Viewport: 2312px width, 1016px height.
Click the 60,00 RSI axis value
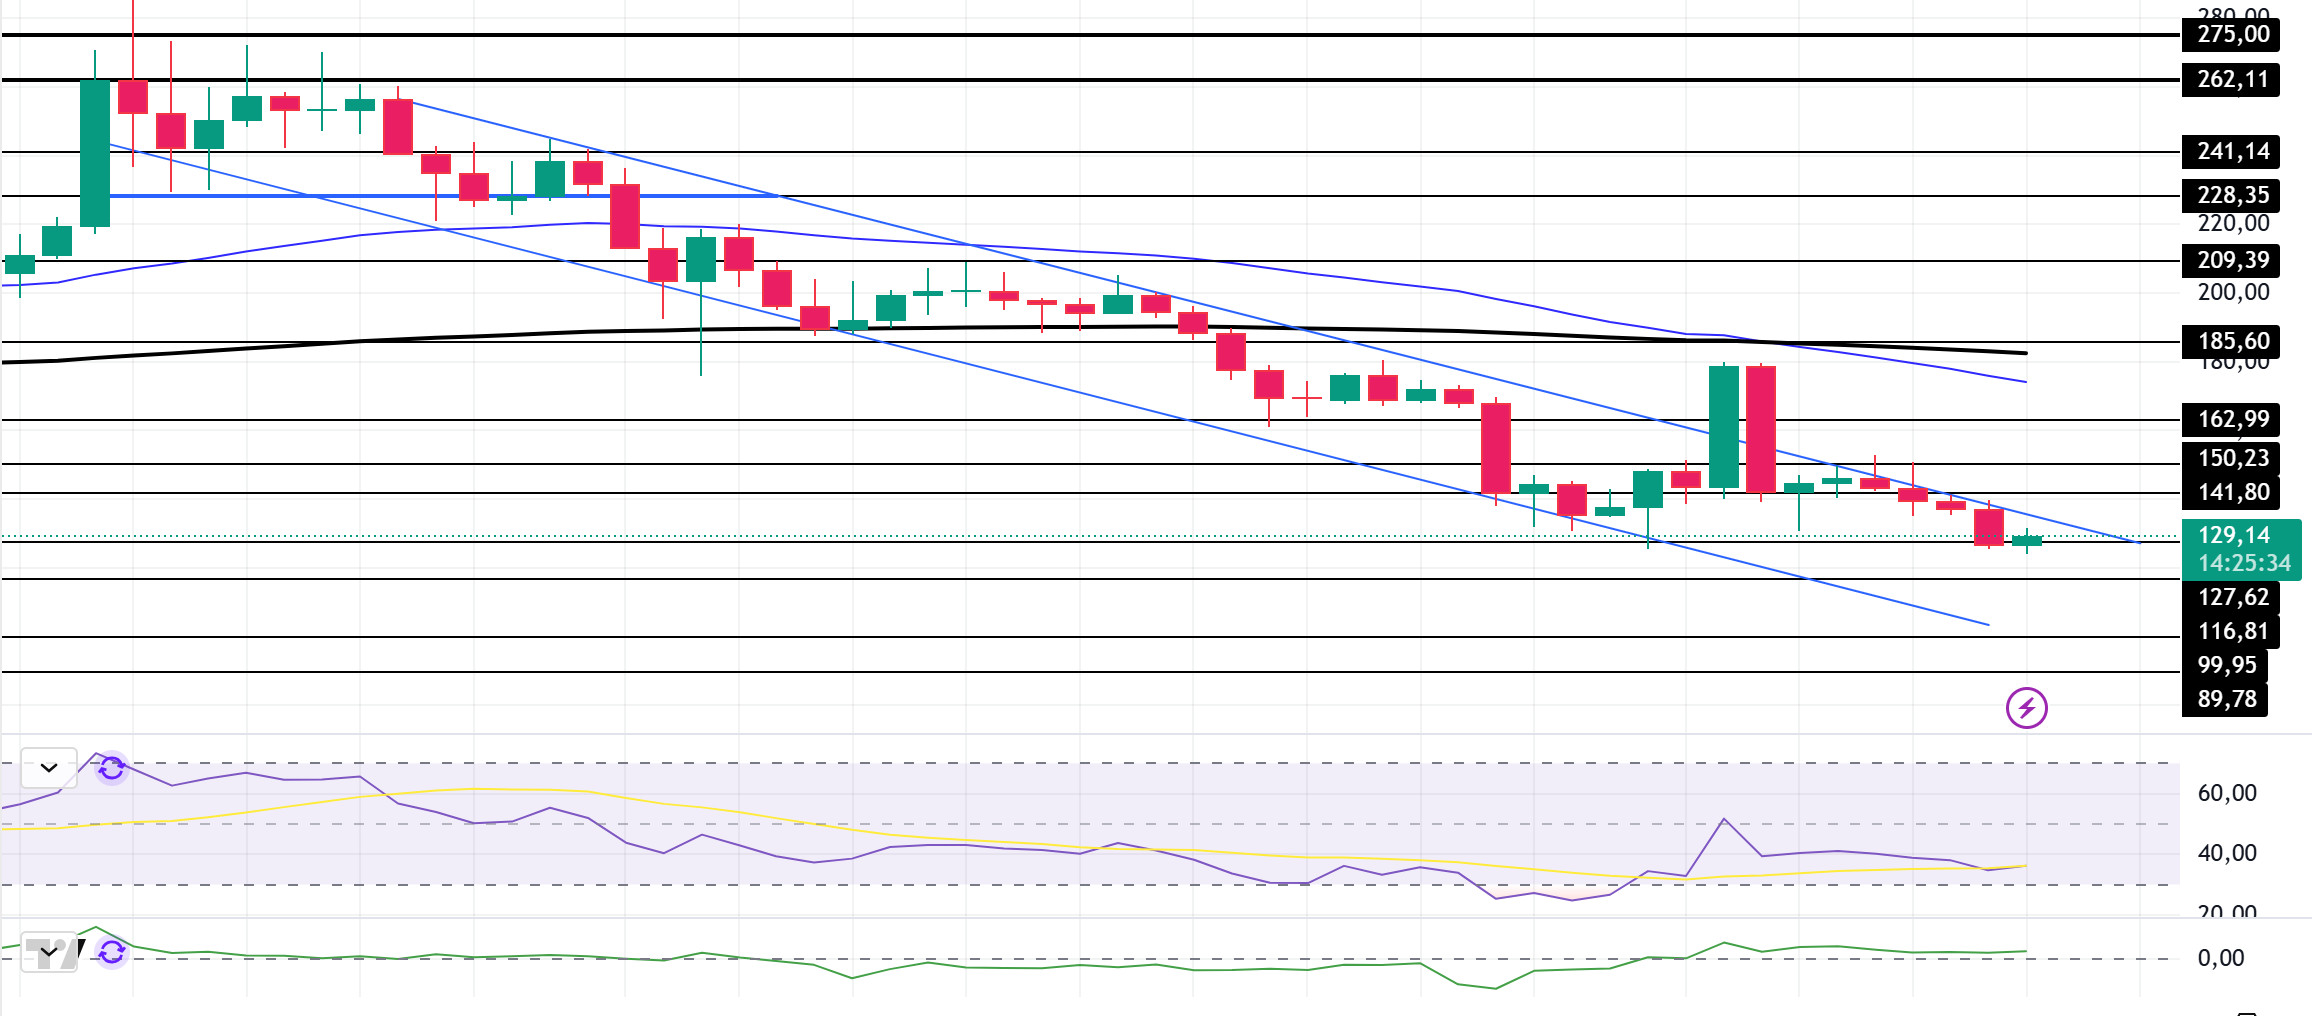(2227, 793)
